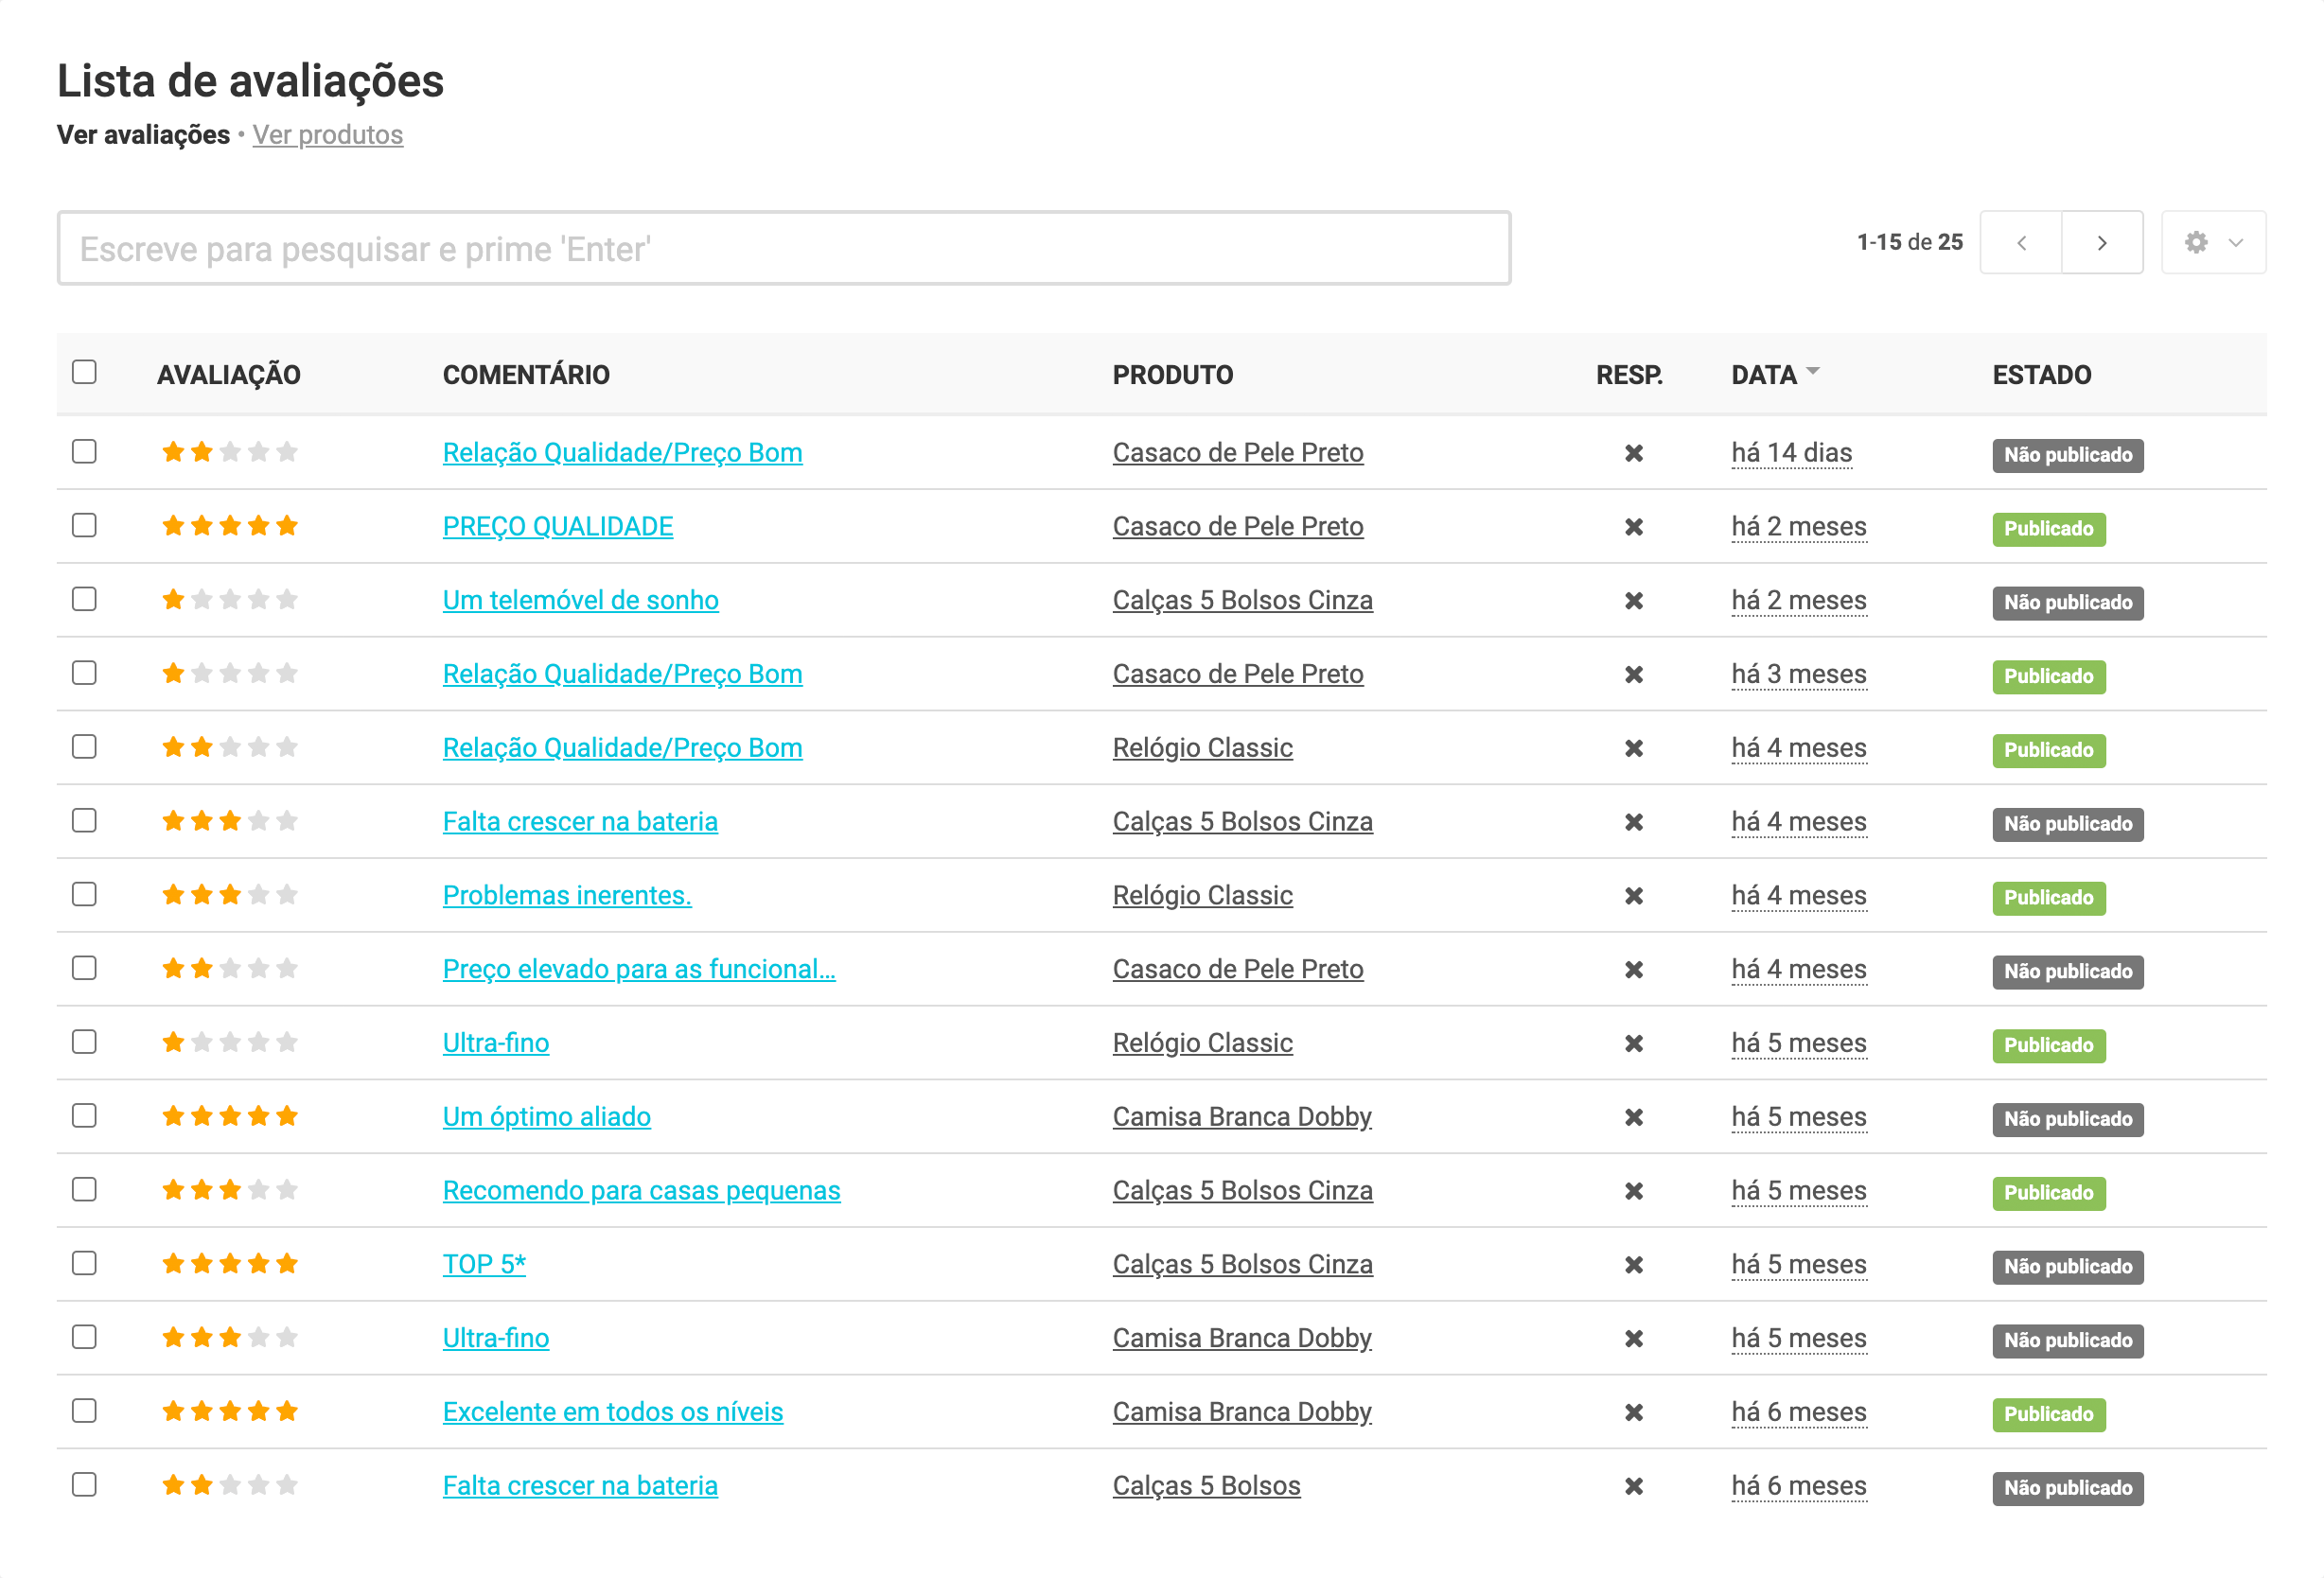This screenshot has width=2324, height=1578.
Task: Click the X icon for Problemas inerentes
Action: [1633, 896]
